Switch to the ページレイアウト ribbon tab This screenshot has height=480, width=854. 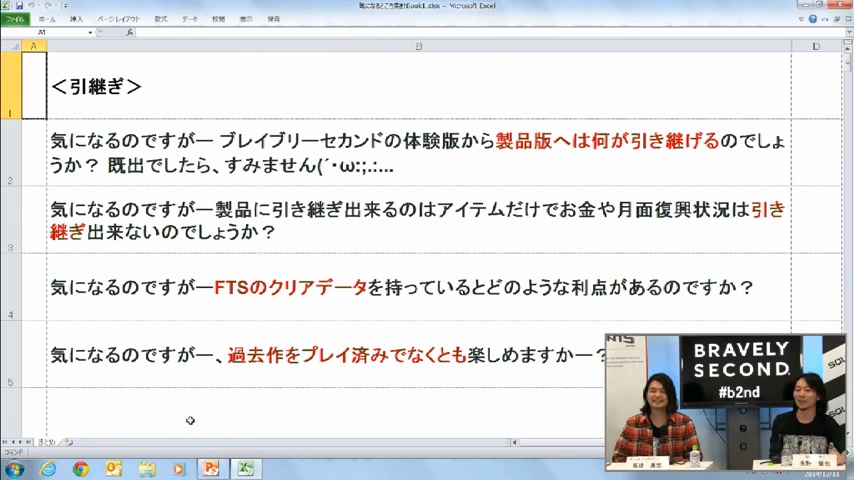pos(118,19)
